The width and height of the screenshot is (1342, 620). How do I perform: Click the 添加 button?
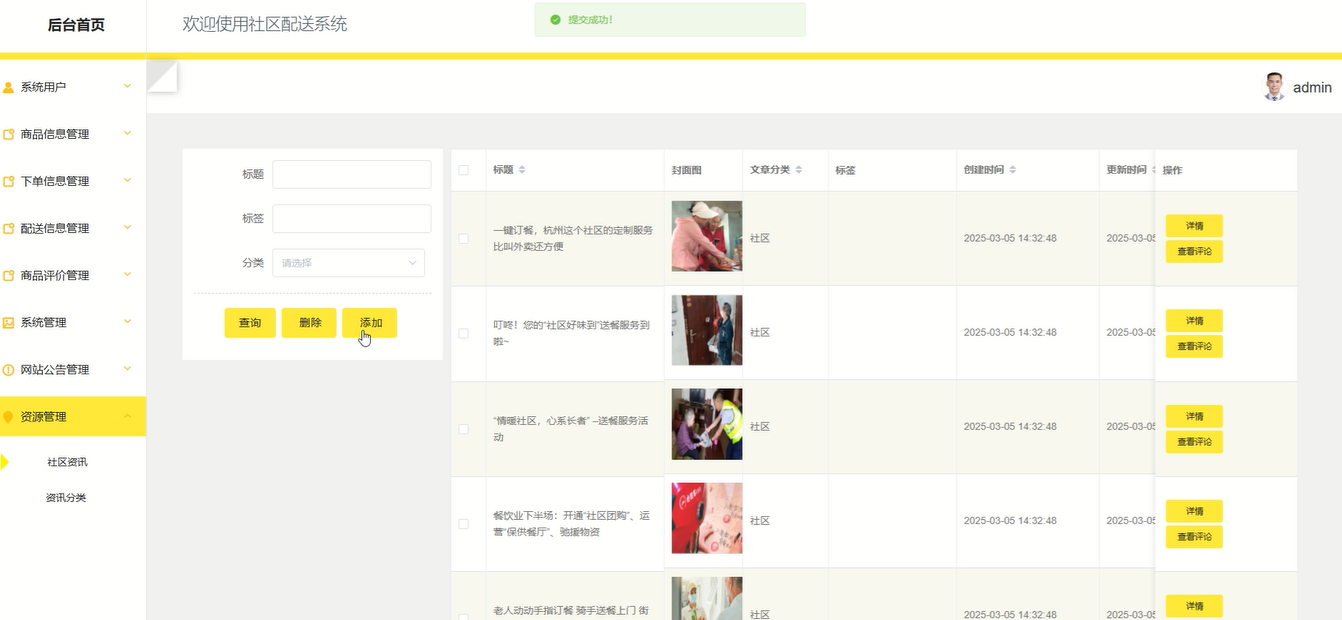370,323
